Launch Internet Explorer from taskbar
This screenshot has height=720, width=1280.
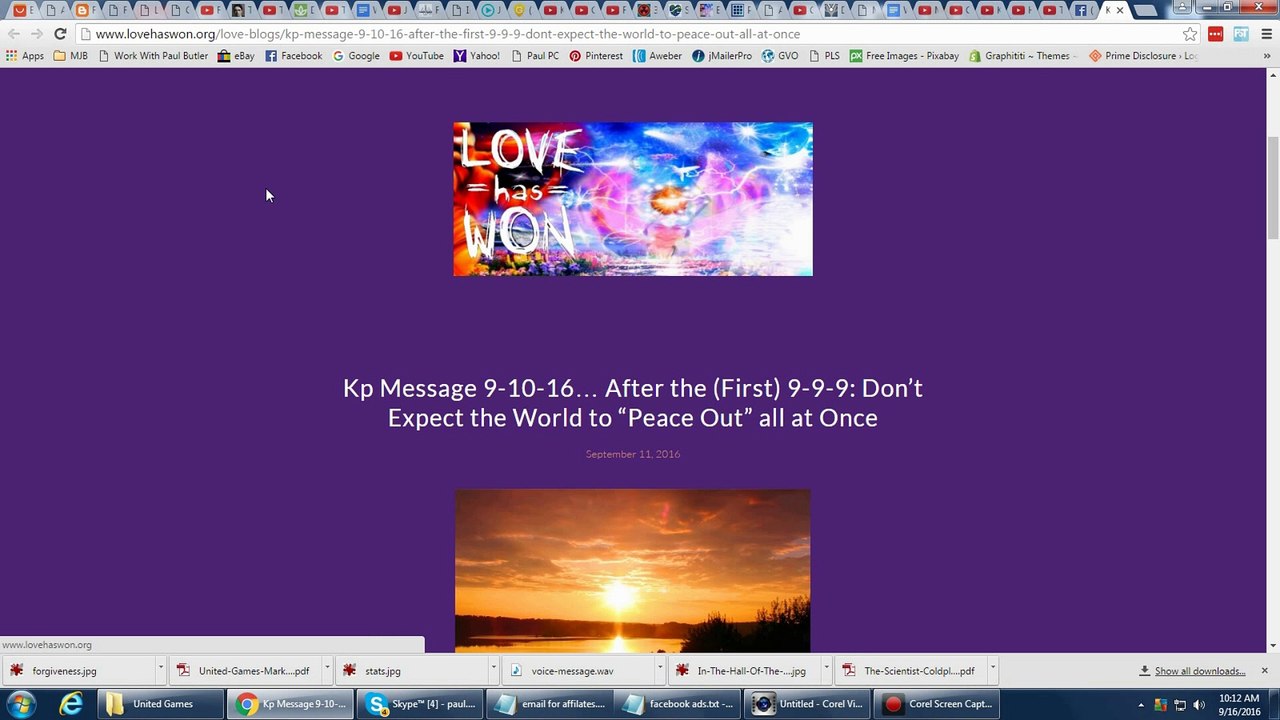(71, 704)
